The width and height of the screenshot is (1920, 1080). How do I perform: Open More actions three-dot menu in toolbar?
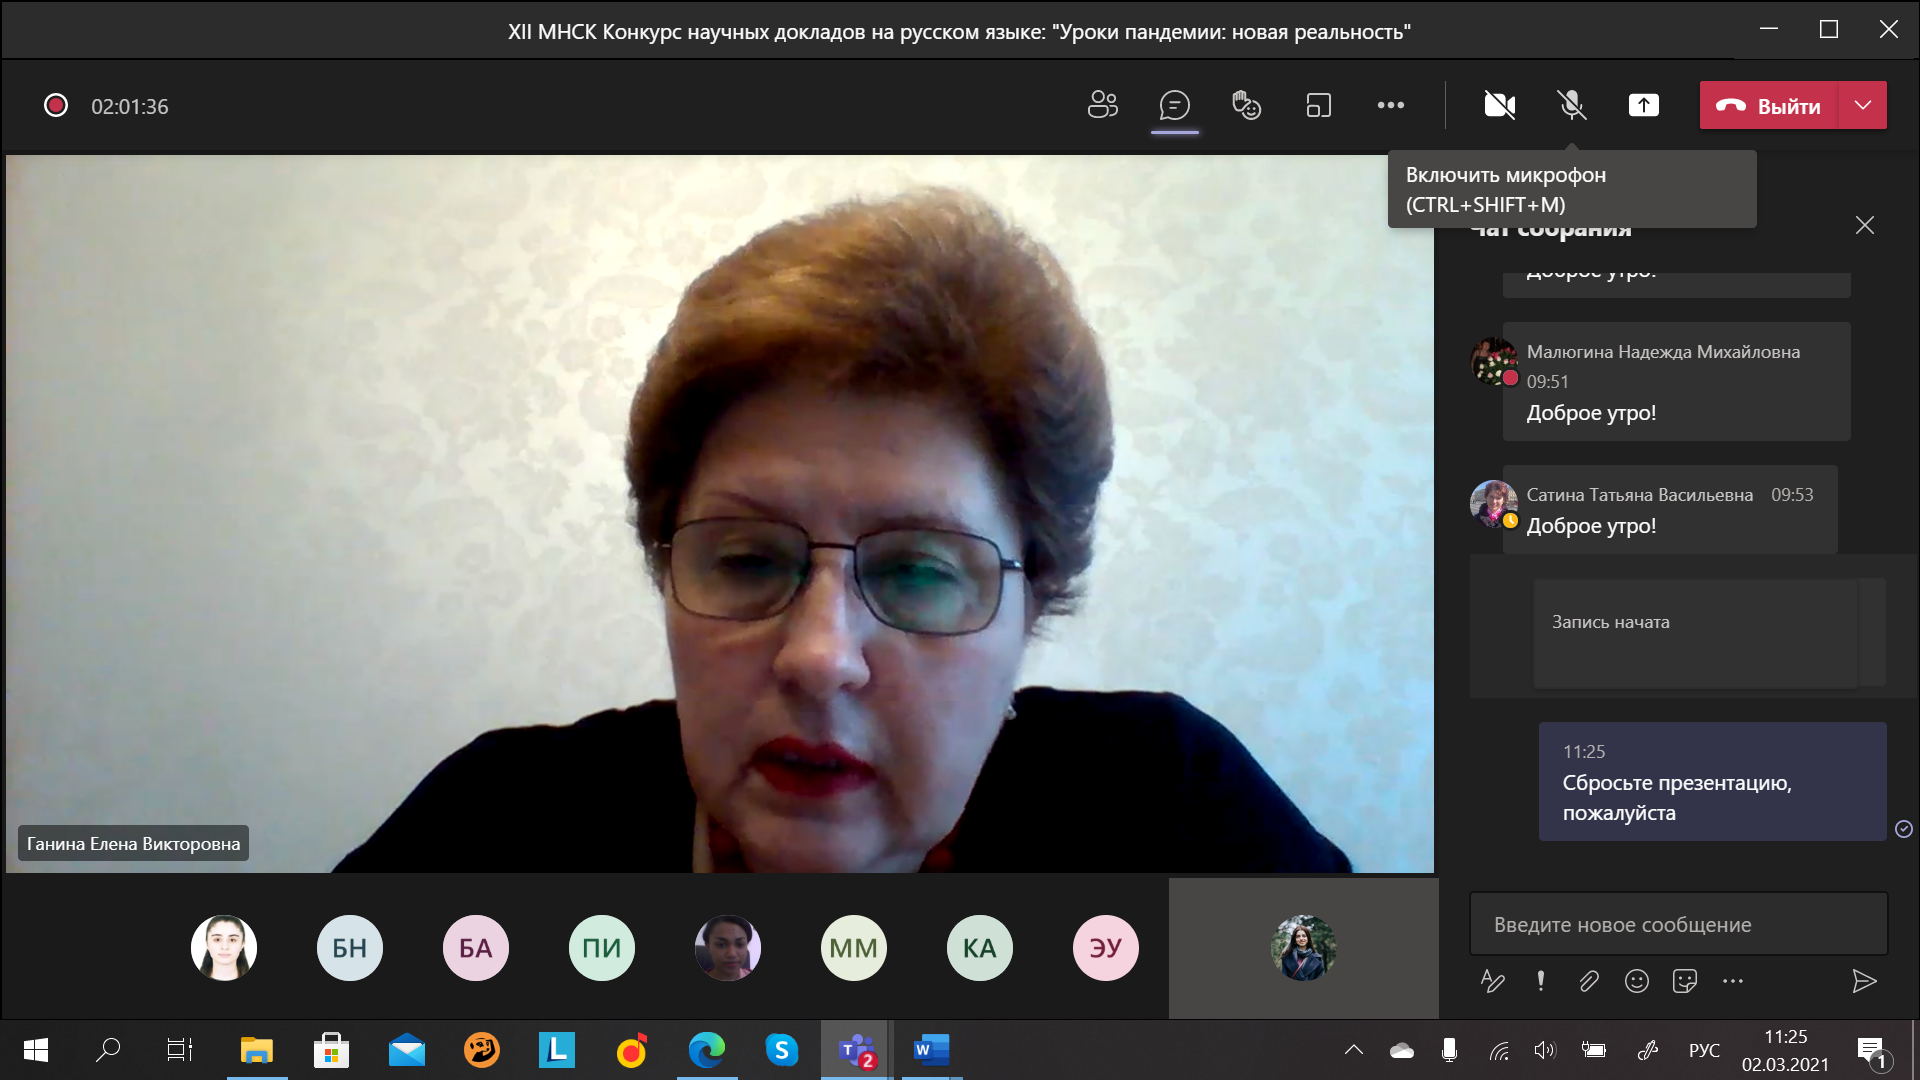tap(1391, 105)
